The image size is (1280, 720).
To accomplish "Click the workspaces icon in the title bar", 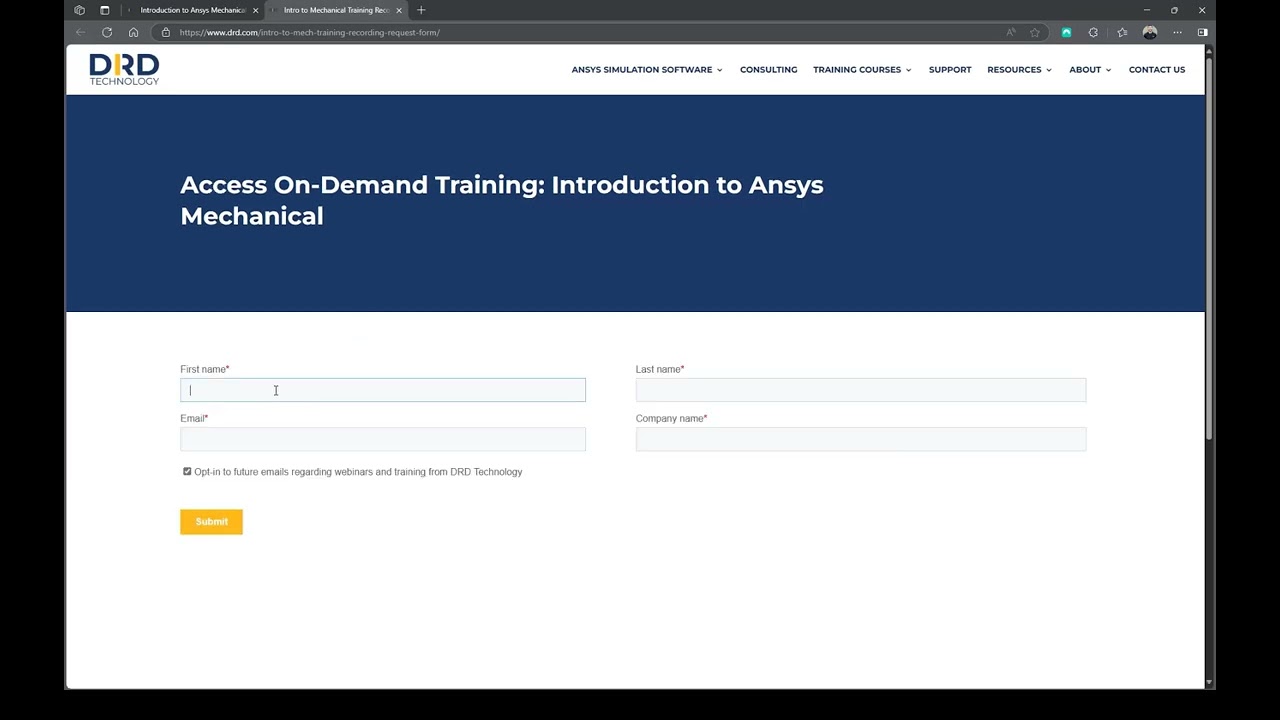I will point(80,10).
